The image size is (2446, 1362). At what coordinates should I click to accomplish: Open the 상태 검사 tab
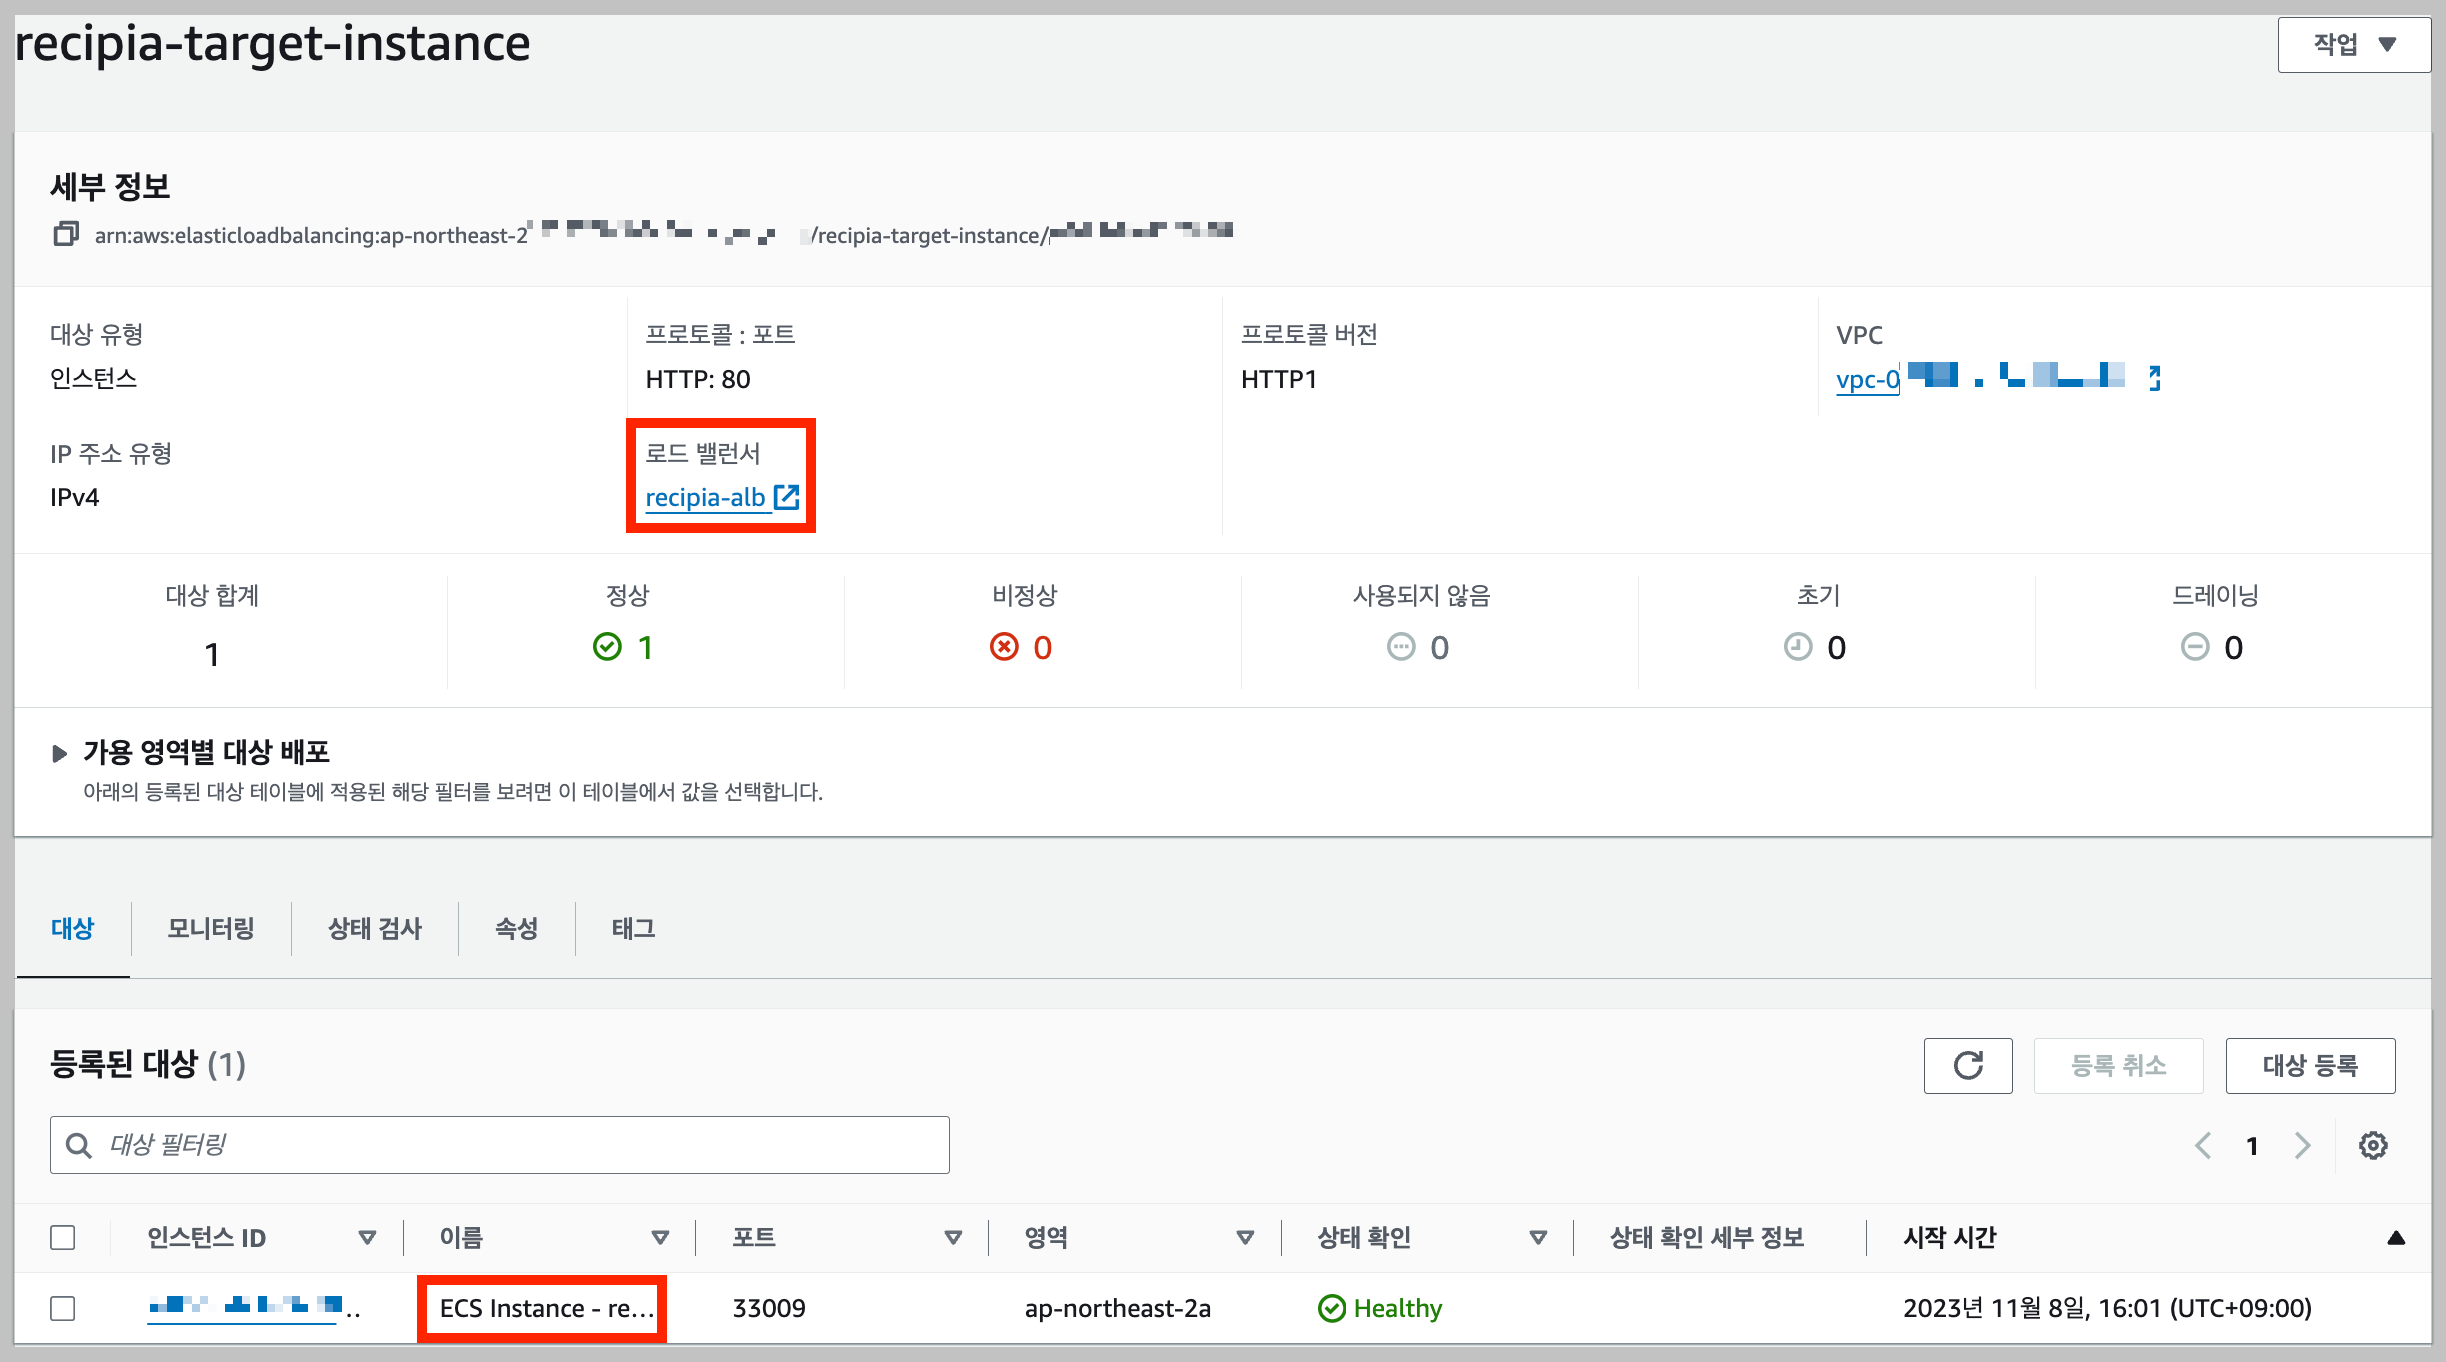(375, 928)
